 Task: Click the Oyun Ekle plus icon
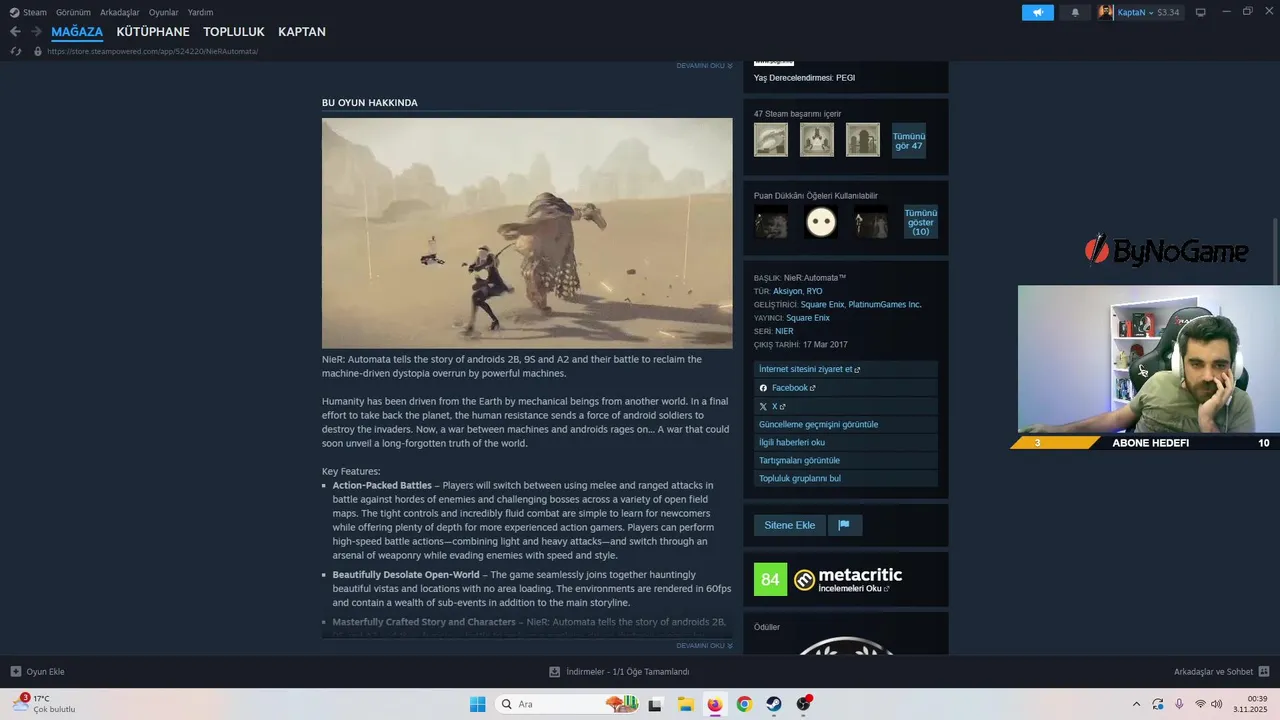pos(16,672)
